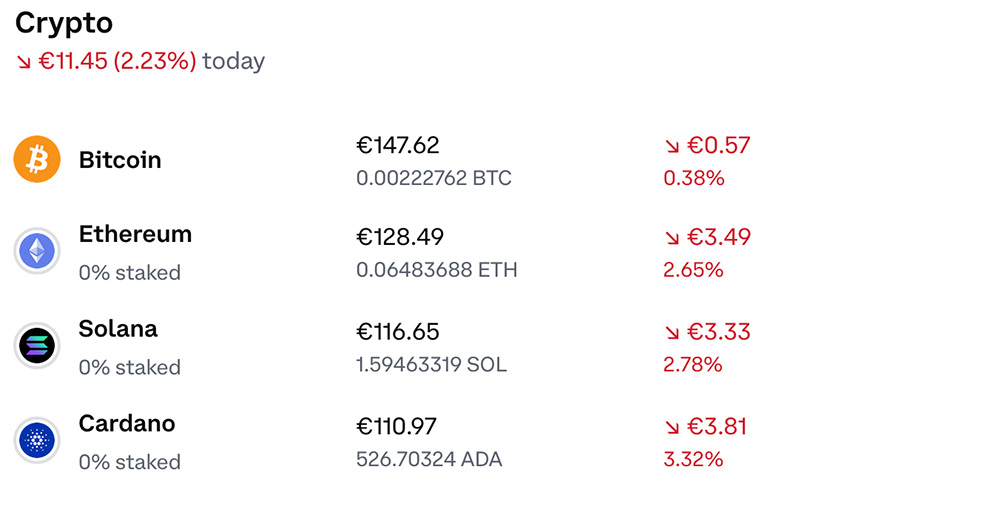
Task: Click the 1.59463319 SOL amount
Action: [431, 364]
